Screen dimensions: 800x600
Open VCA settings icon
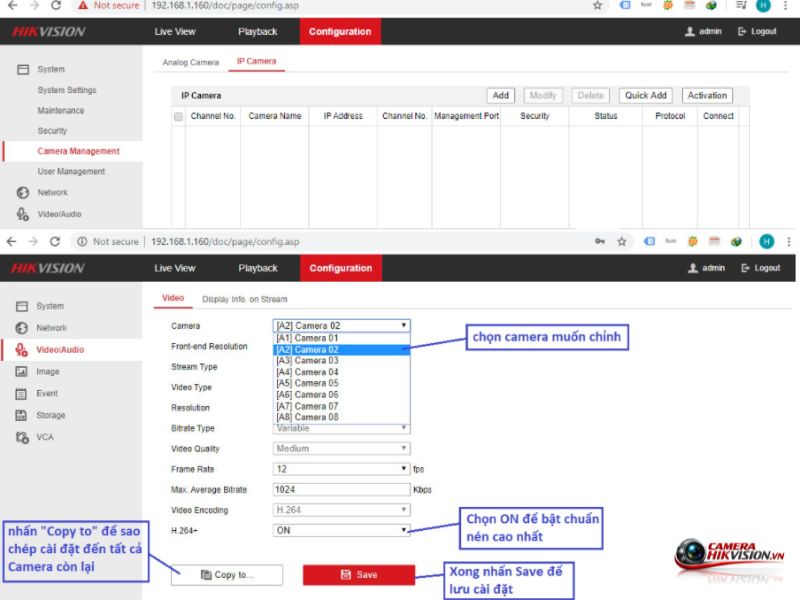[22, 437]
